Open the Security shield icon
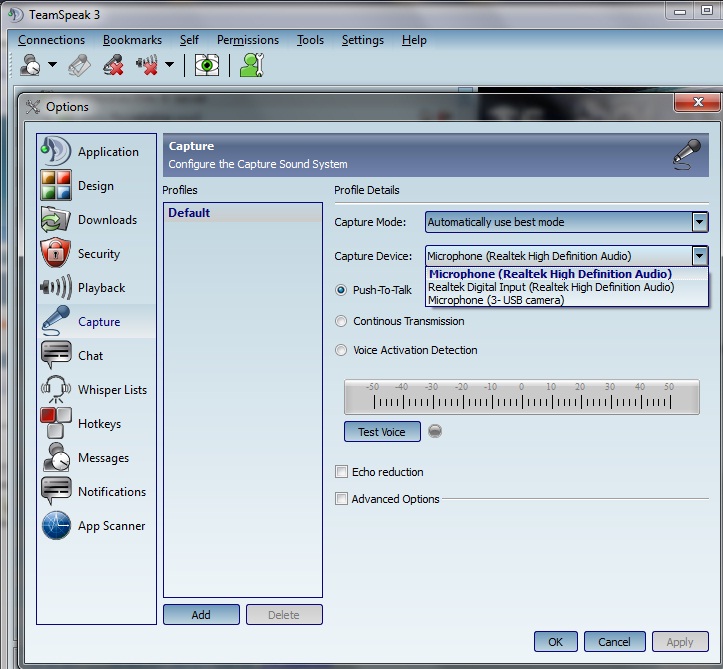Viewport: 723px width, 669px height. (56, 253)
